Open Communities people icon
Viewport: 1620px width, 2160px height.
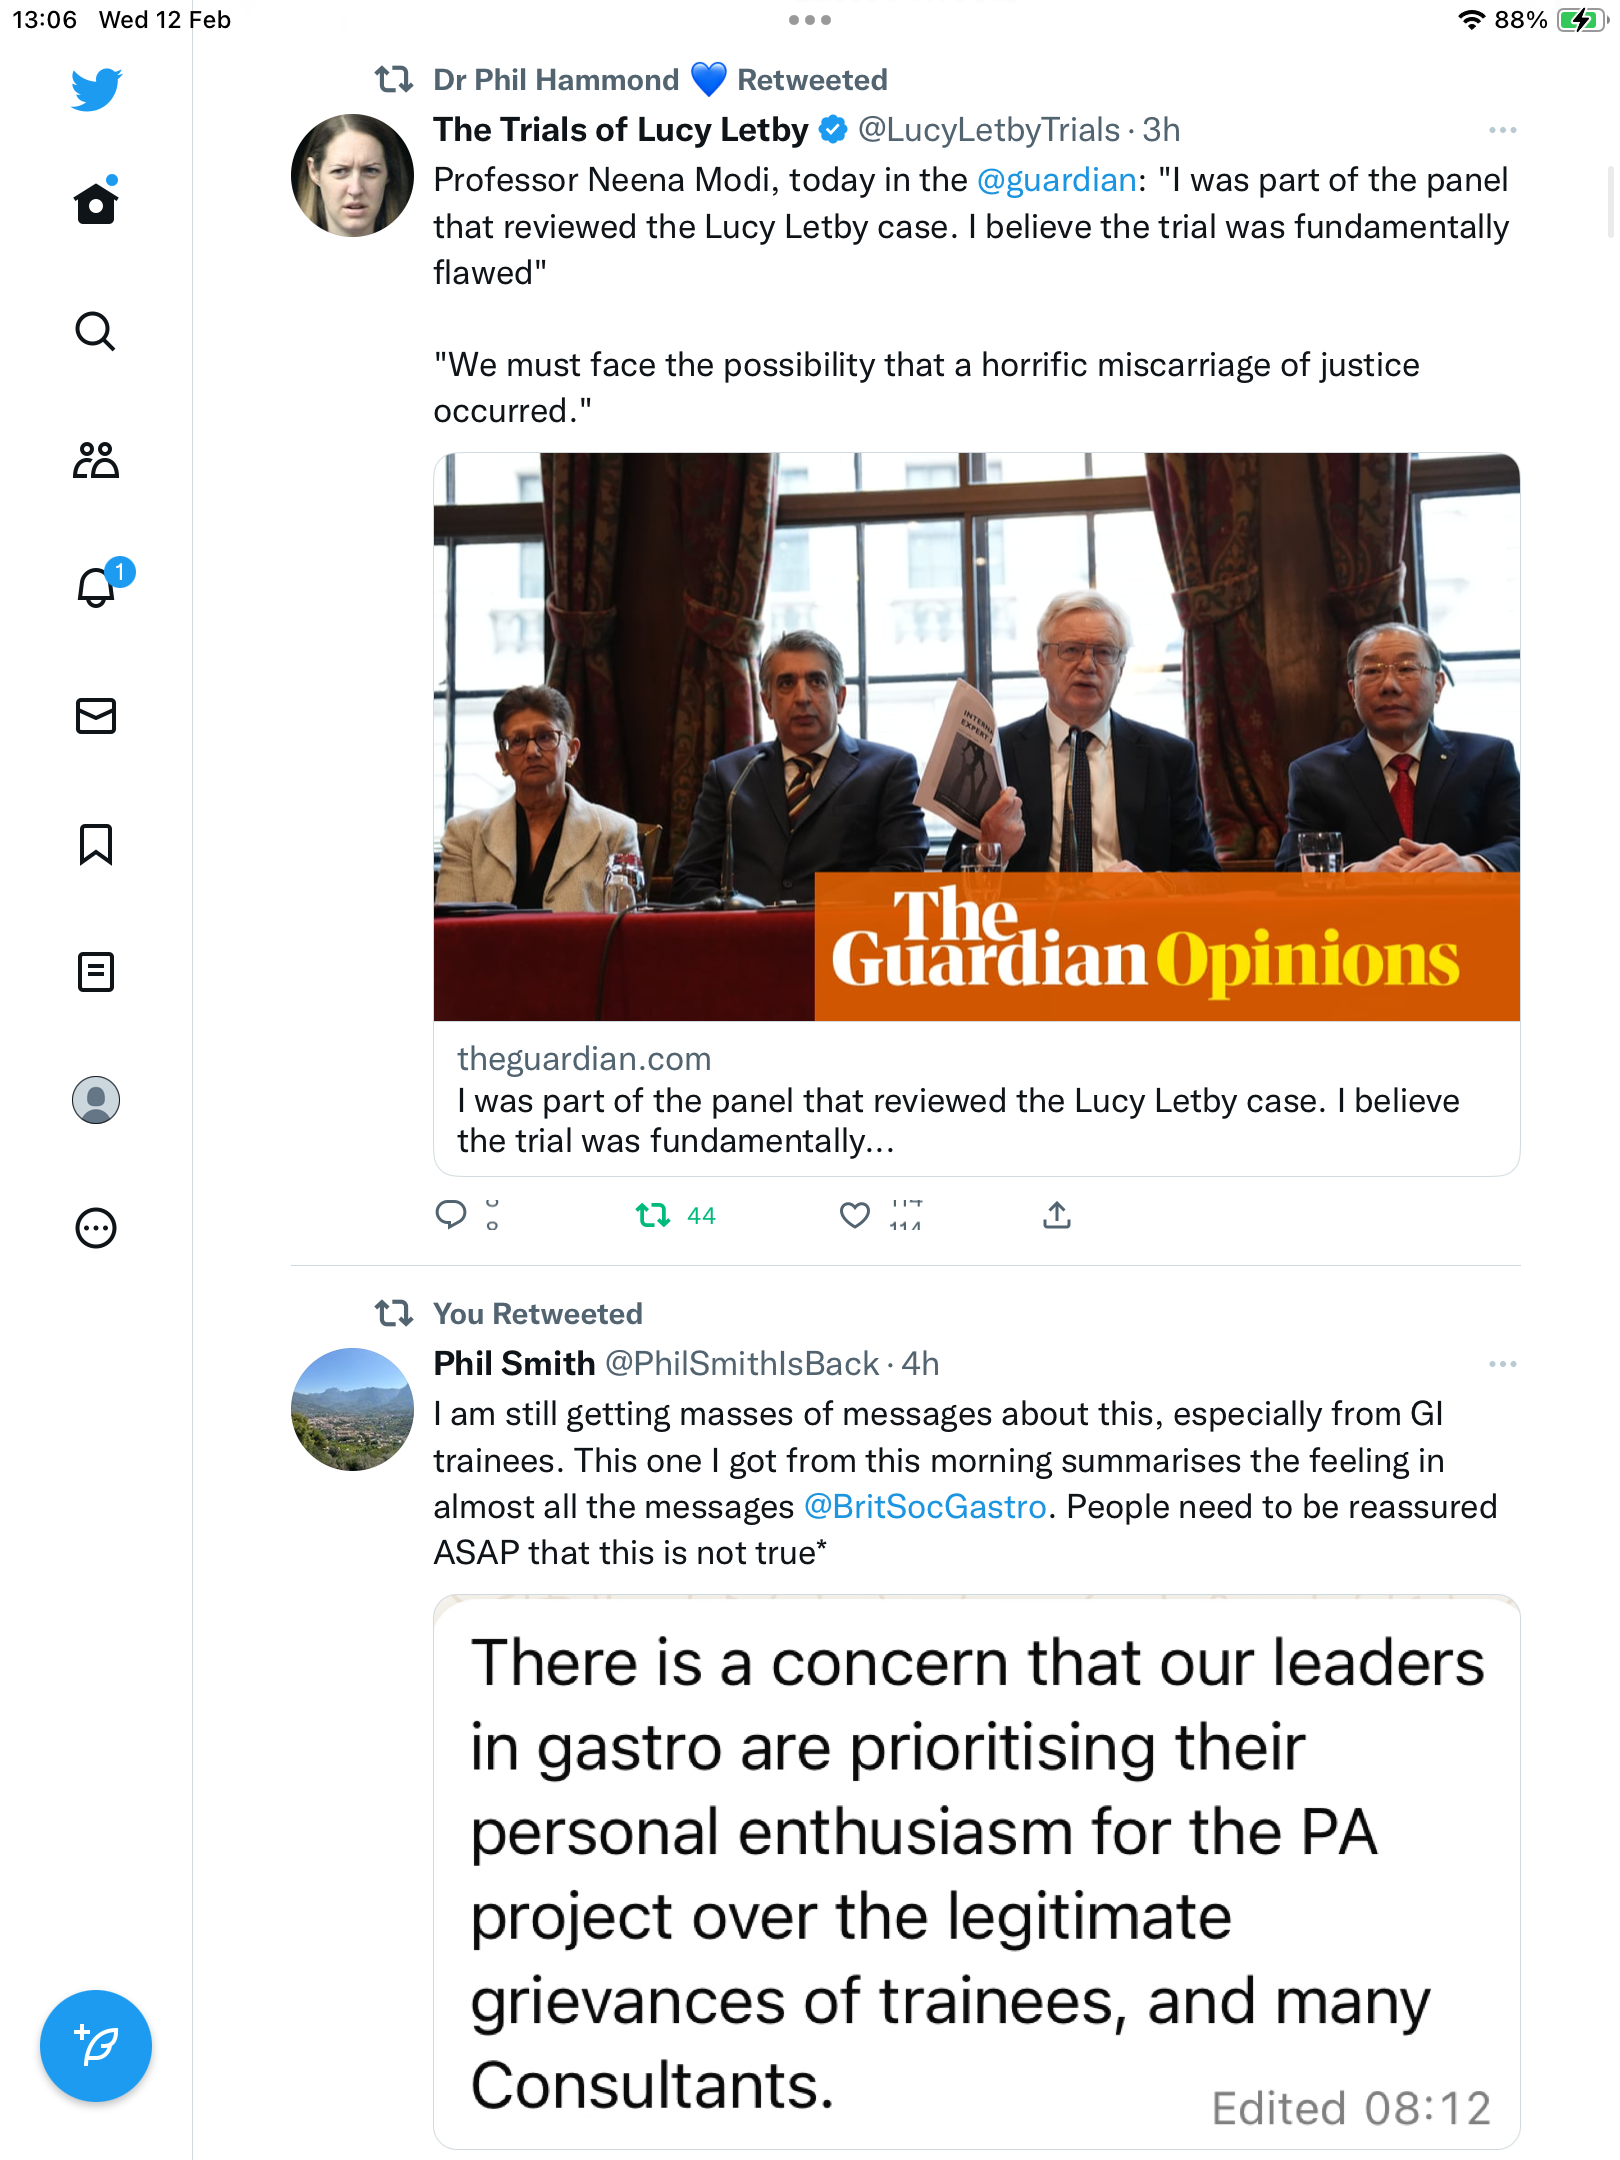pyautogui.click(x=96, y=460)
